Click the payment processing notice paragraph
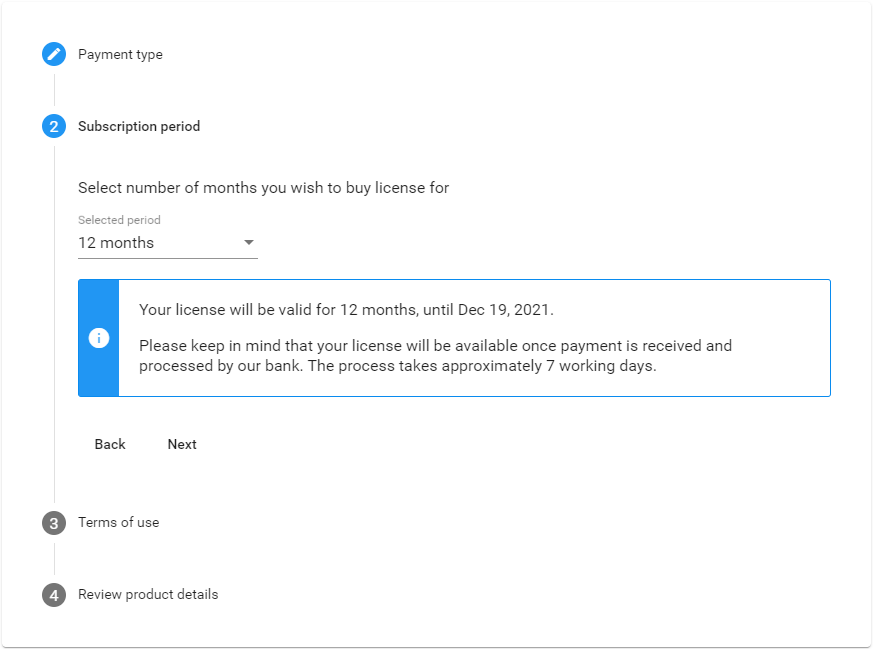 coord(435,356)
